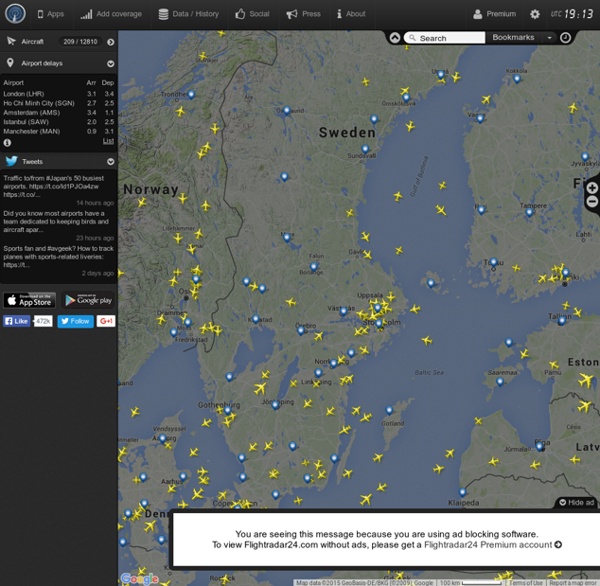Click the Kokkola airport marker
The image size is (600, 586).
coord(517,79)
